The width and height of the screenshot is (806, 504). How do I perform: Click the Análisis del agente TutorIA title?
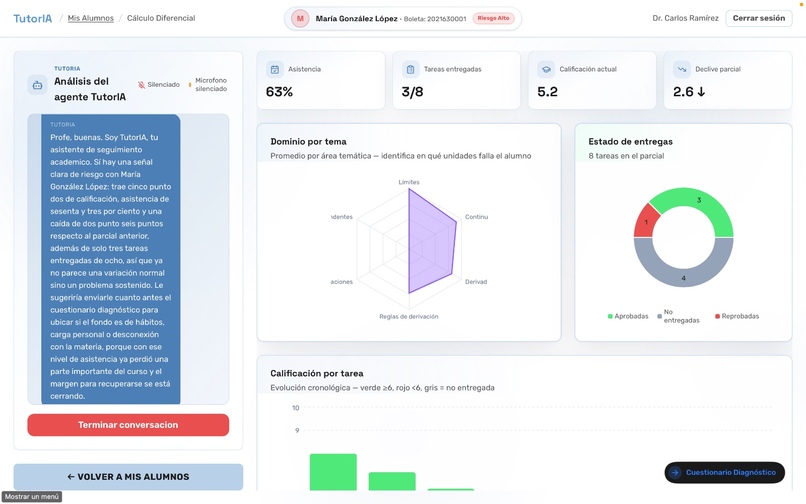pyautogui.click(x=90, y=89)
